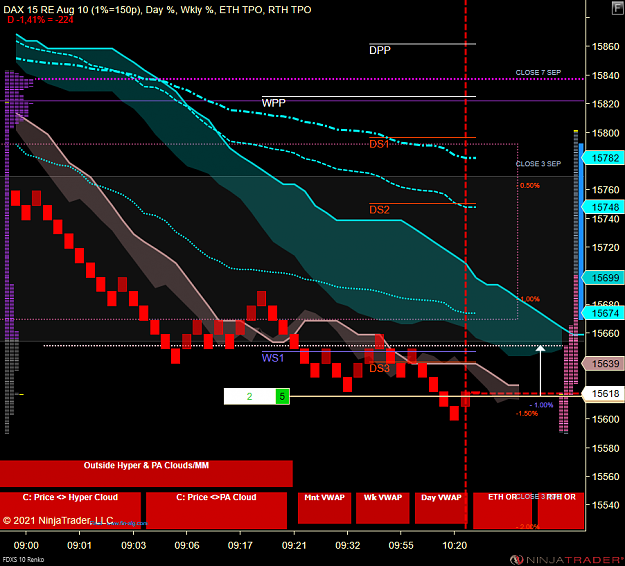Image resolution: width=625 pixels, height=566 pixels.
Task: Click the 15720 price axis value
Action: (x=605, y=248)
